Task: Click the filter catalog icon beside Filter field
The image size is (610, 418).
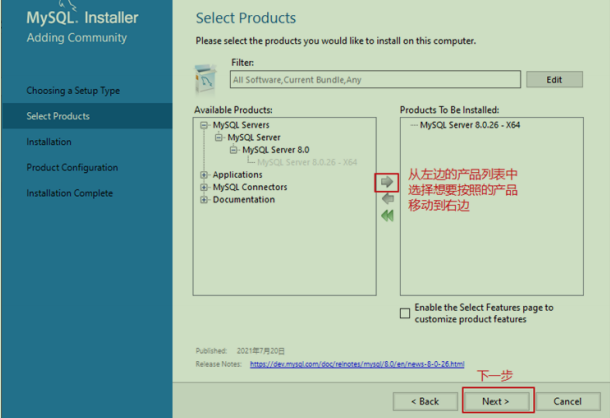Action: 205,79
